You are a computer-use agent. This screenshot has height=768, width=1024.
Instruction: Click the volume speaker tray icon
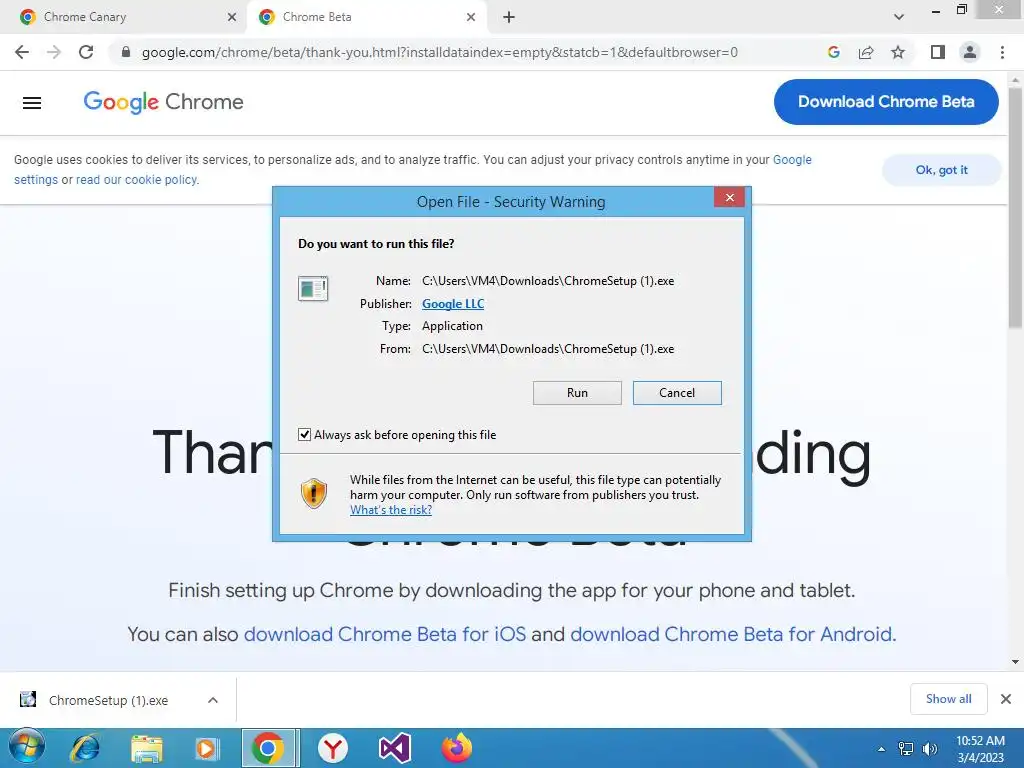[x=929, y=749]
